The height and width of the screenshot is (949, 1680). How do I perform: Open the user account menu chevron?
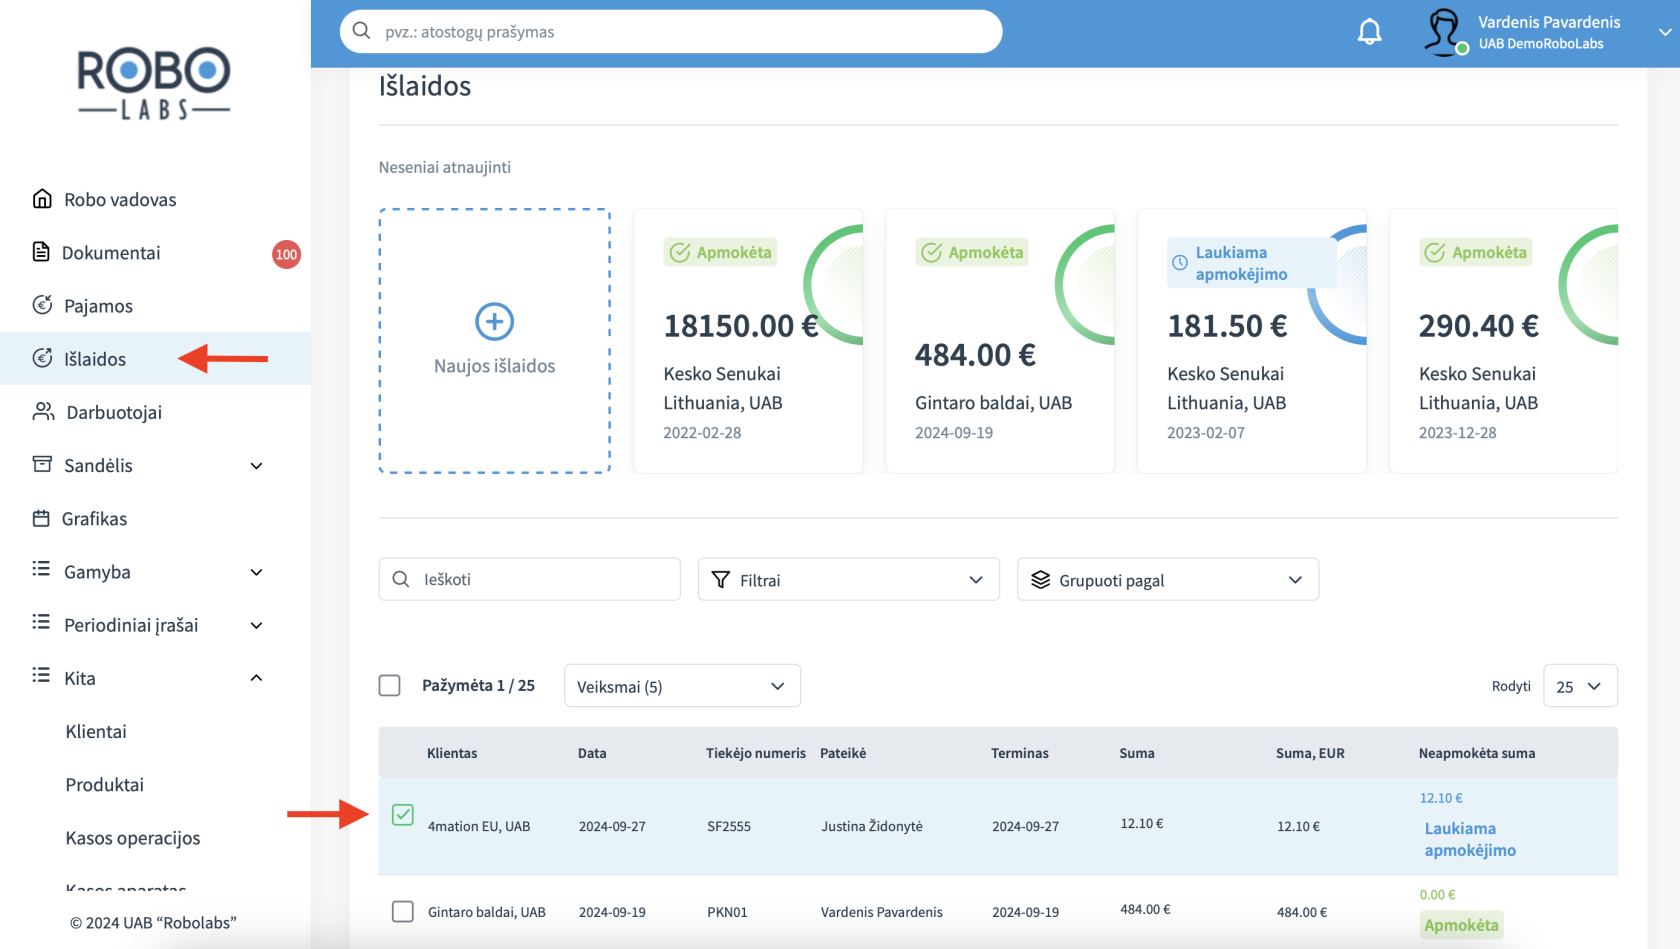1664,32
